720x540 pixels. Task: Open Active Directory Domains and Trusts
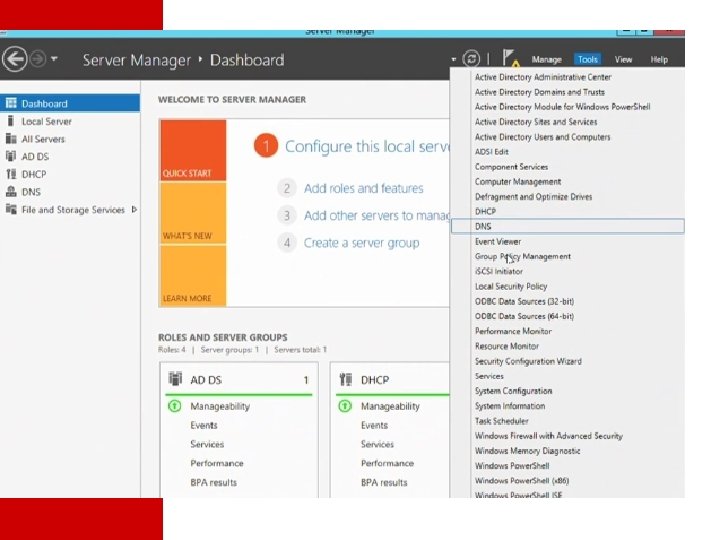pyautogui.click(x=540, y=92)
